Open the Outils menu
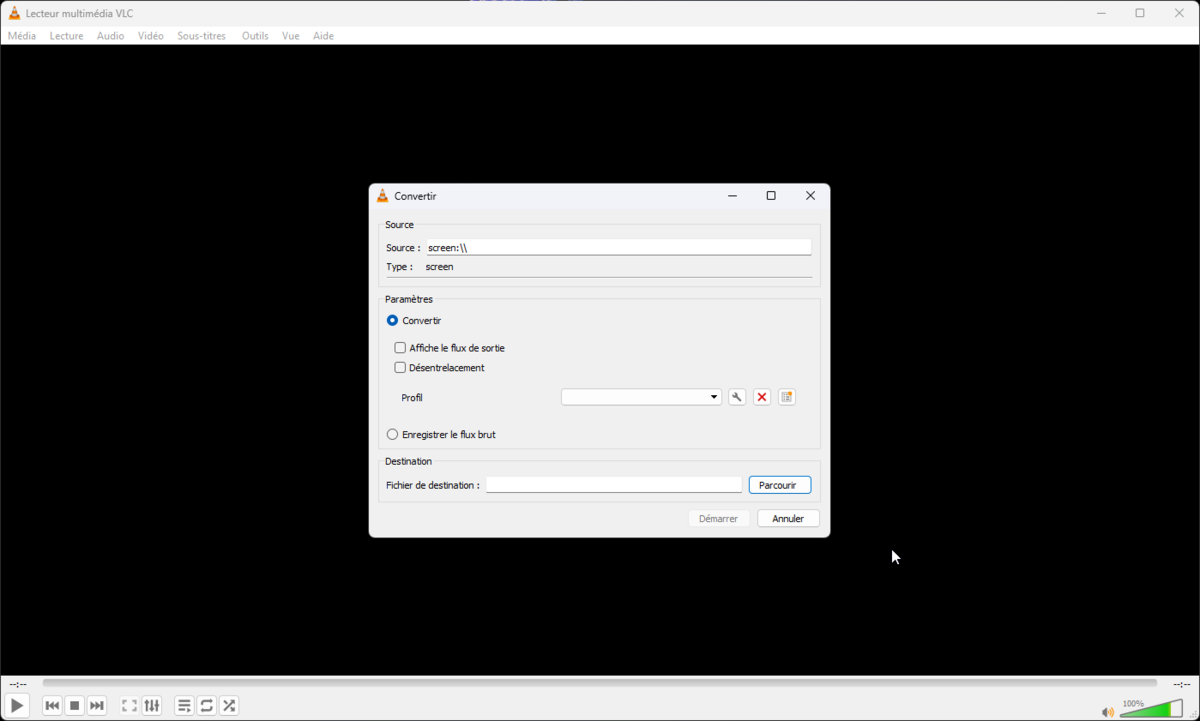1200x721 pixels. tap(255, 36)
